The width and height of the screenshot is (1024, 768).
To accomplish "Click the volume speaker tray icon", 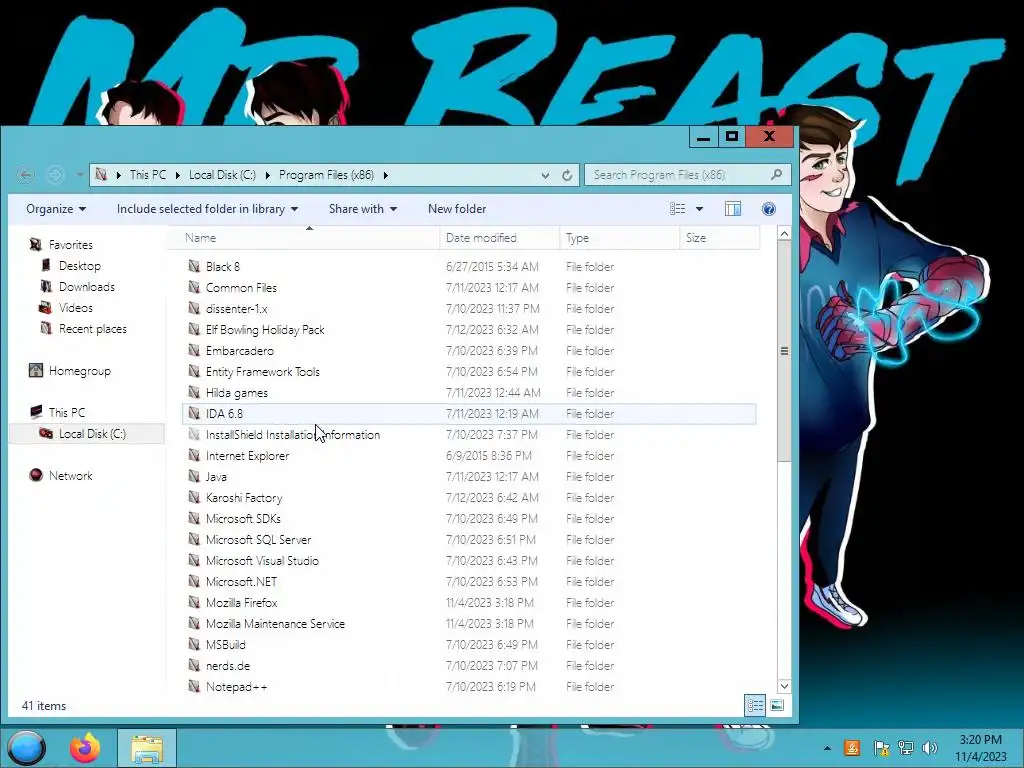I will coord(929,748).
